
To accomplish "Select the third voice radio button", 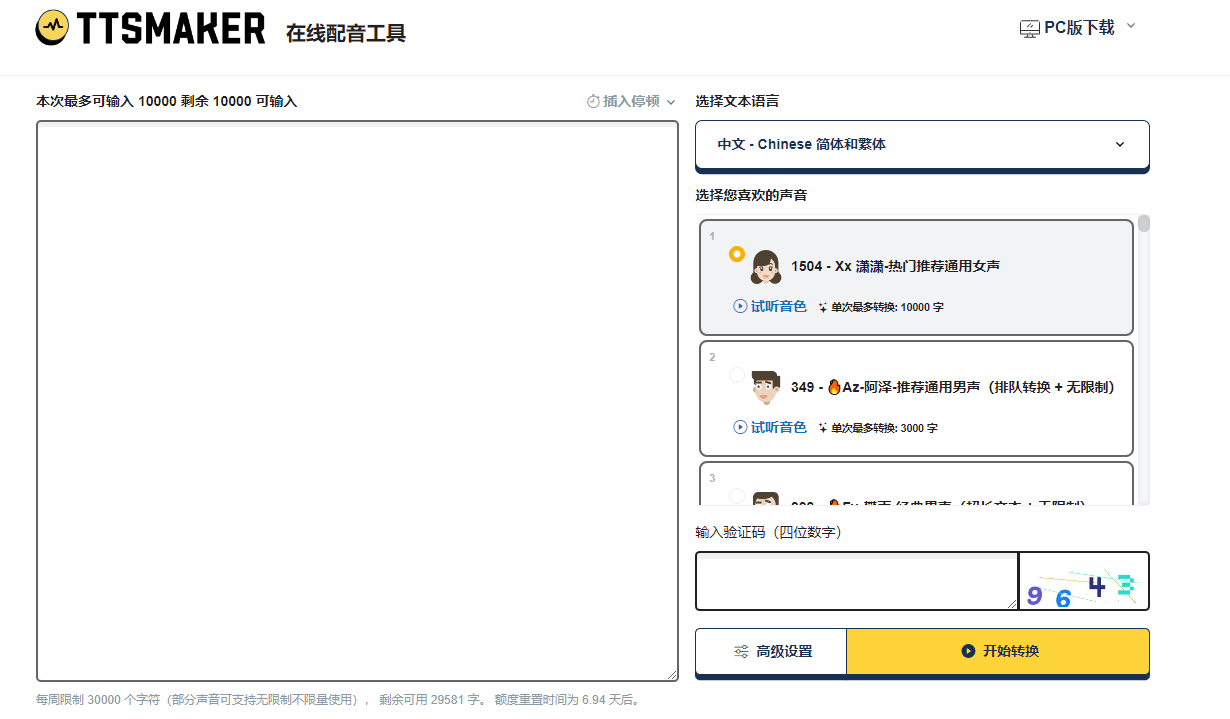I will pos(737,496).
